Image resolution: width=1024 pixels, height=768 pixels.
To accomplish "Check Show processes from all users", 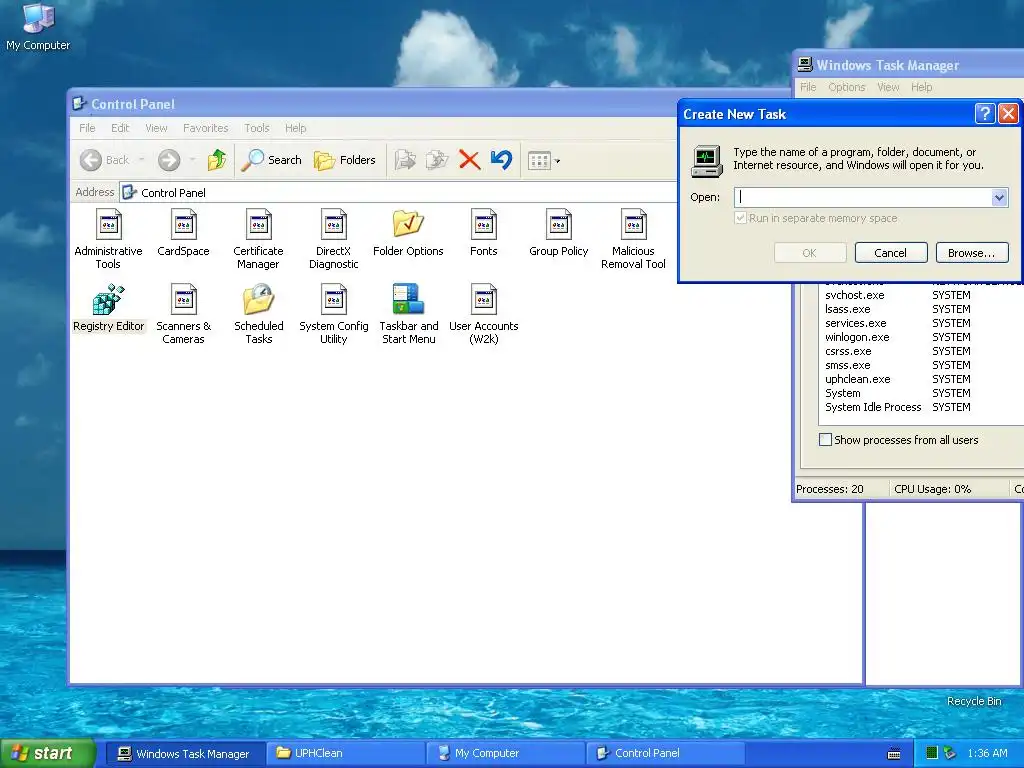I will (x=899, y=440).
